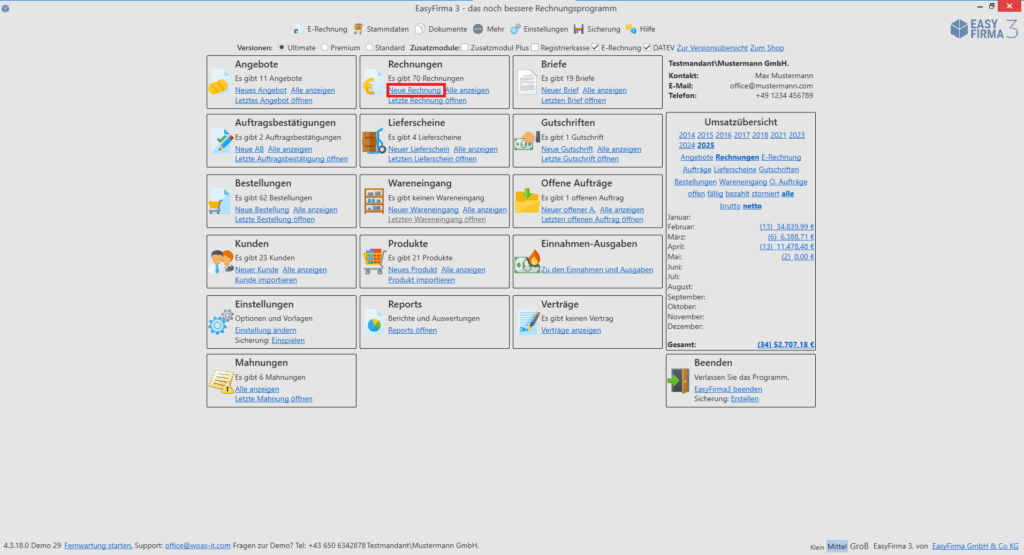Screen dimensions: 1024x555
Task: Filter Umsatzübersicht by fällig
Action: tap(715, 194)
